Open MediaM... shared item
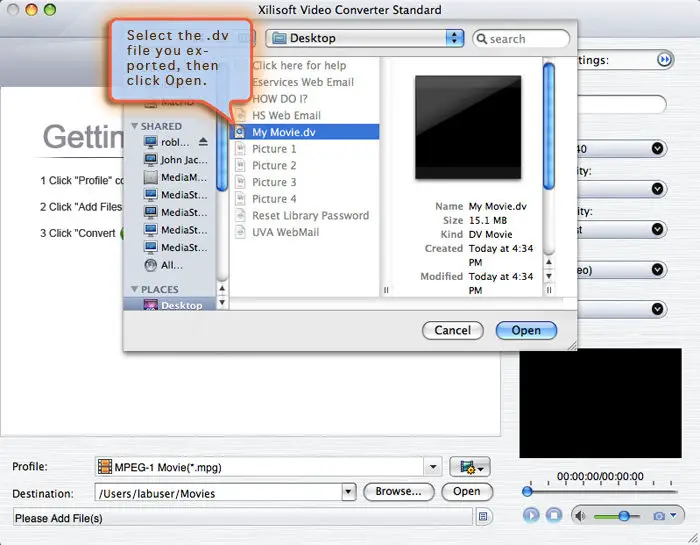 175,177
